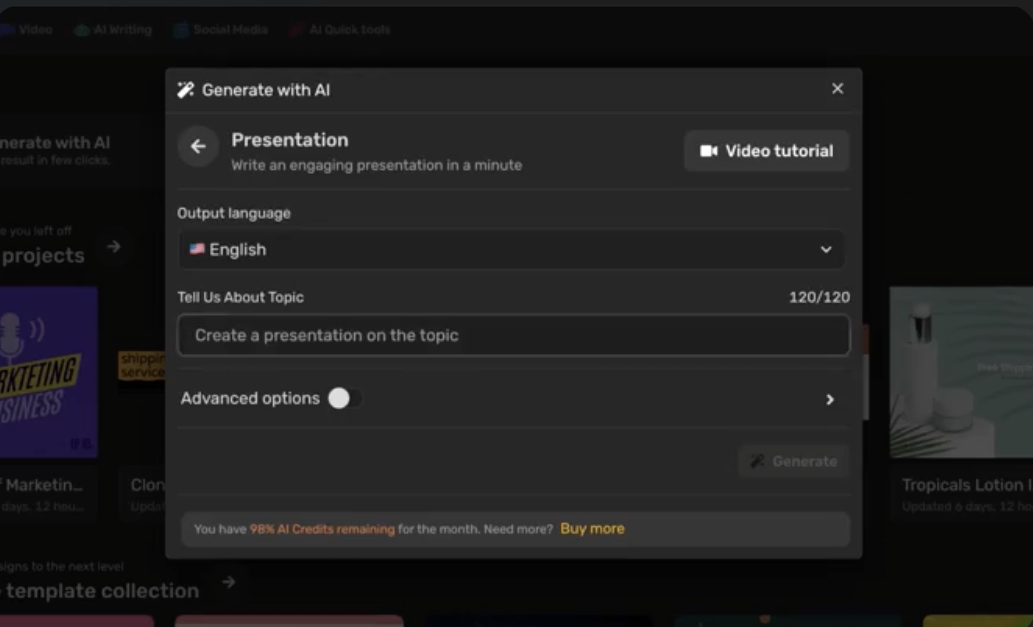Toggle the Advanced options slider off
The width and height of the screenshot is (1033, 627).
point(345,398)
